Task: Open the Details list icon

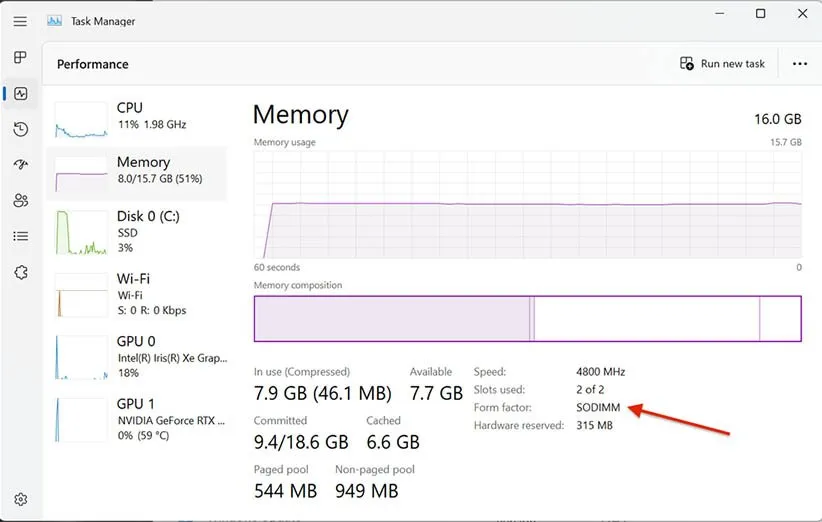Action: [x=20, y=236]
